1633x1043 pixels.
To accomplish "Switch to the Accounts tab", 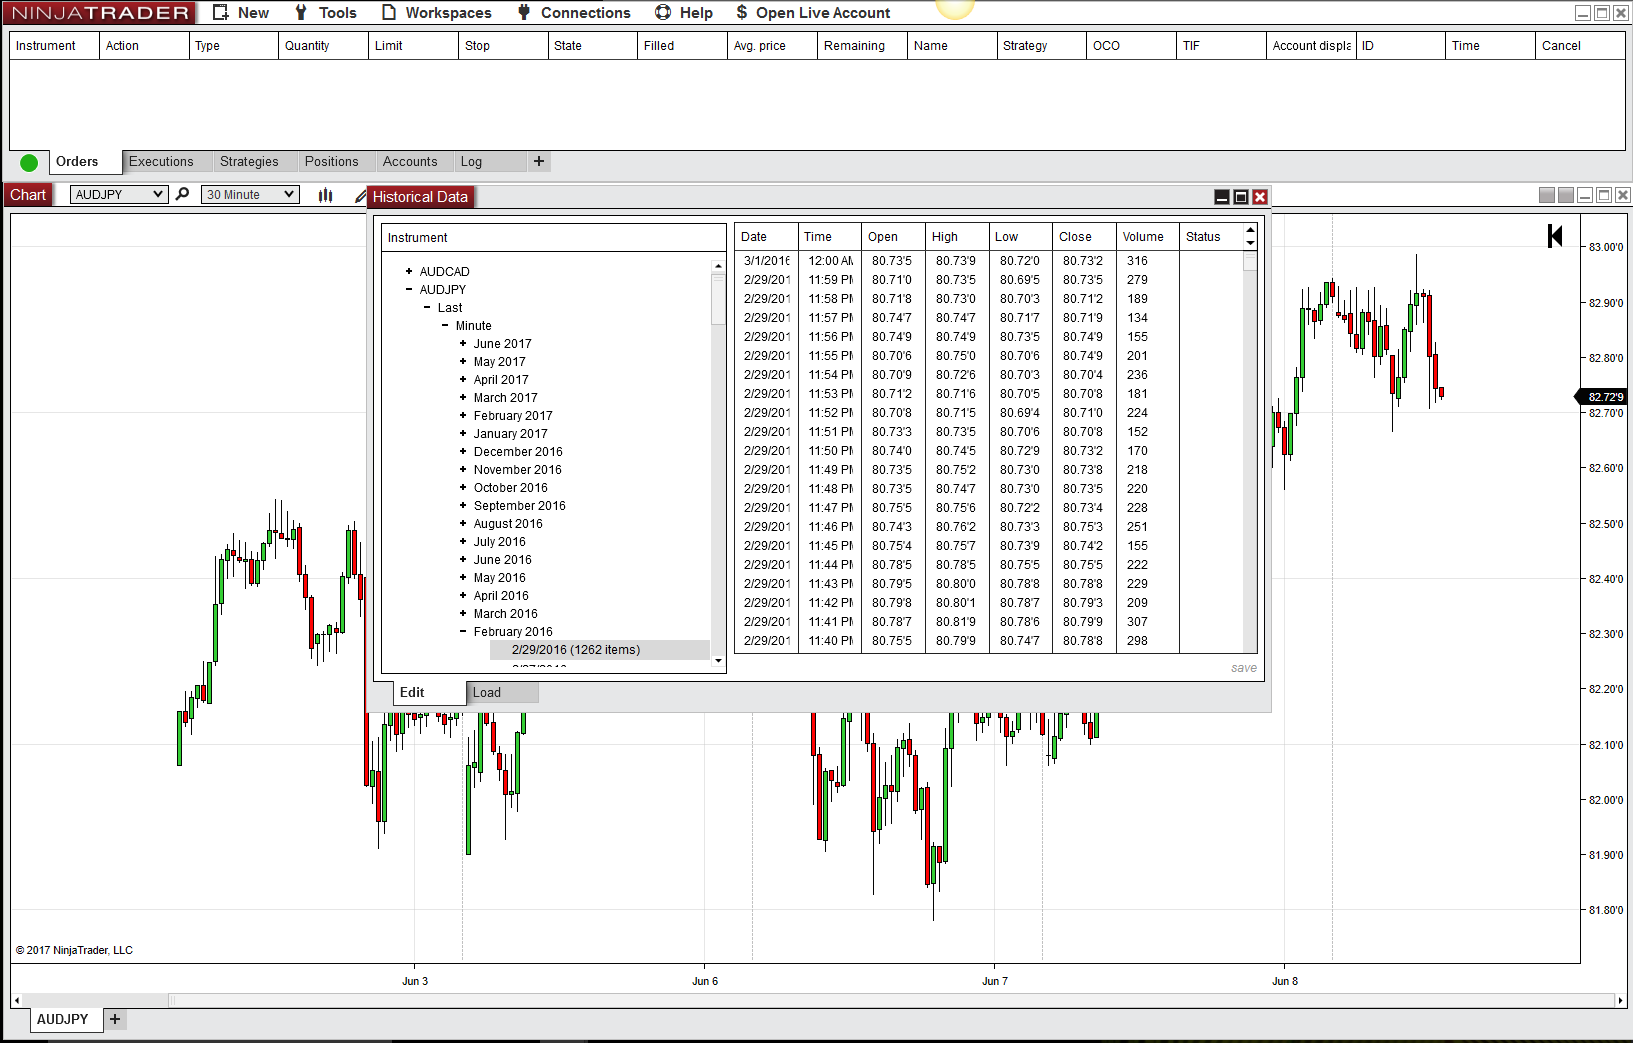I will 410,162.
